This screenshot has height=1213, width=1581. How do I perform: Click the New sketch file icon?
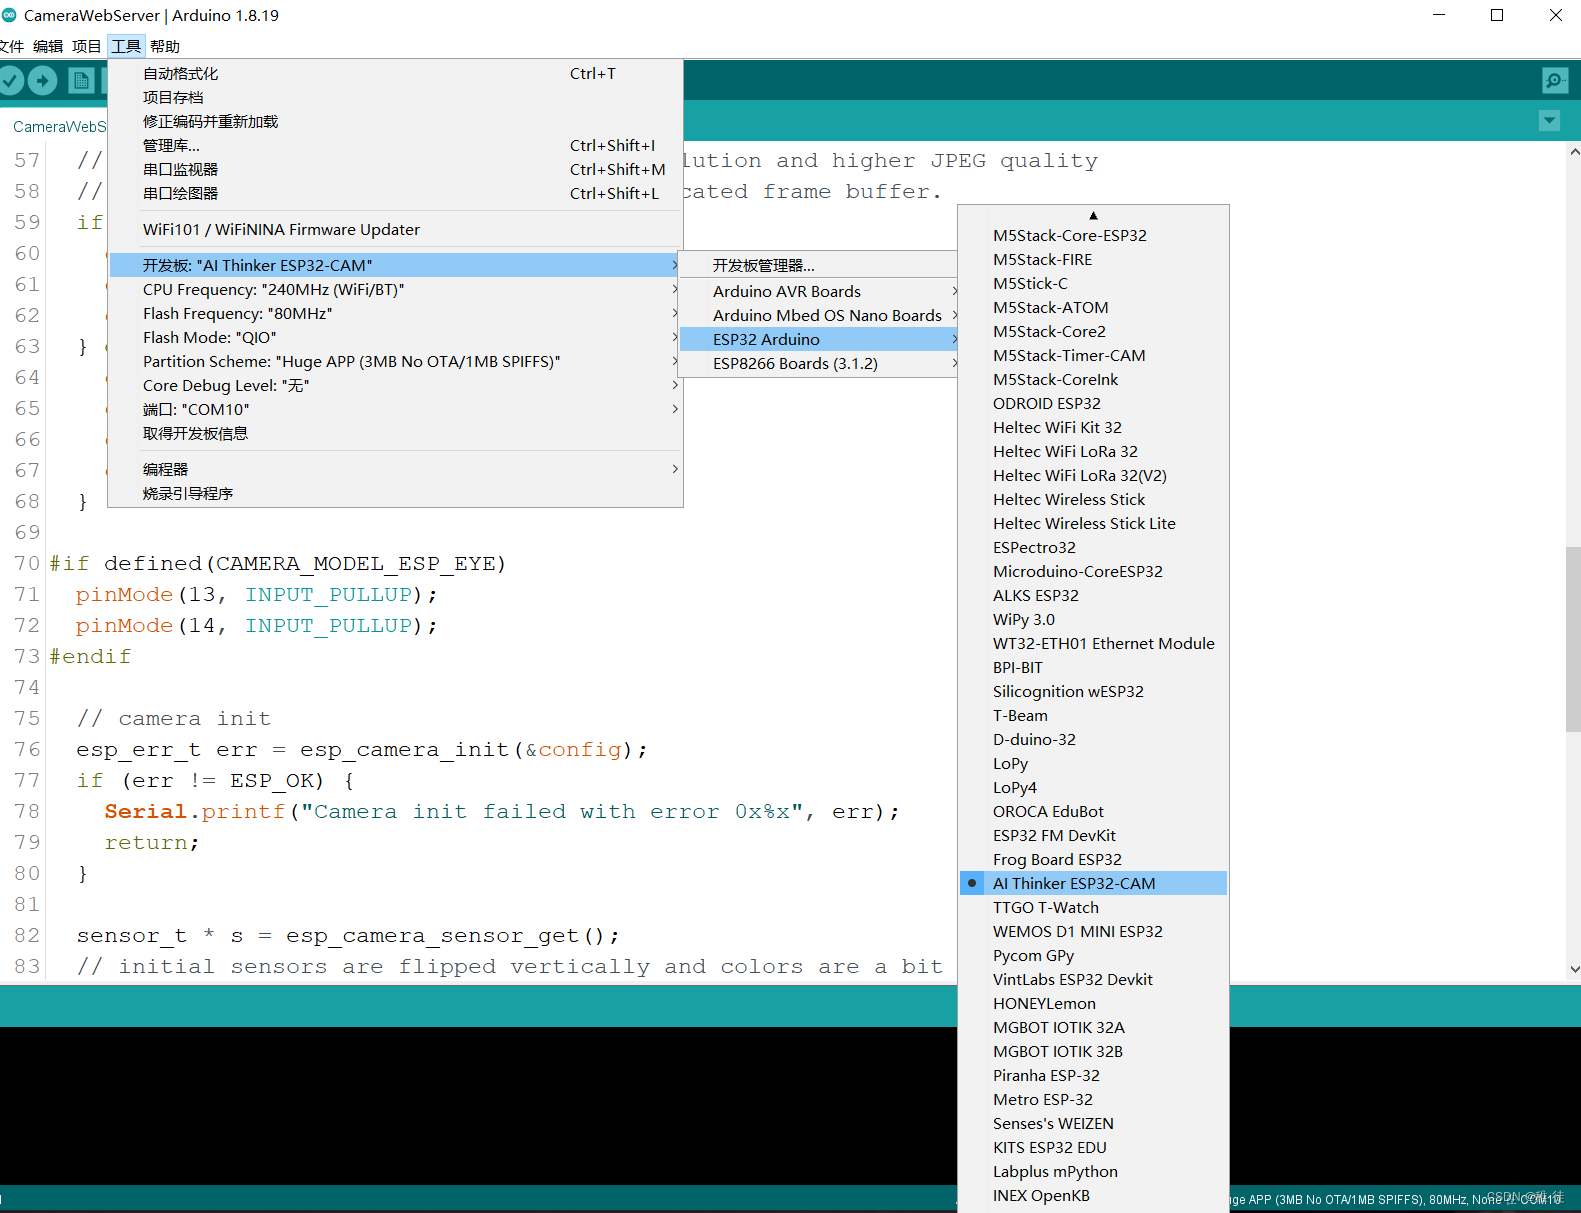82,81
